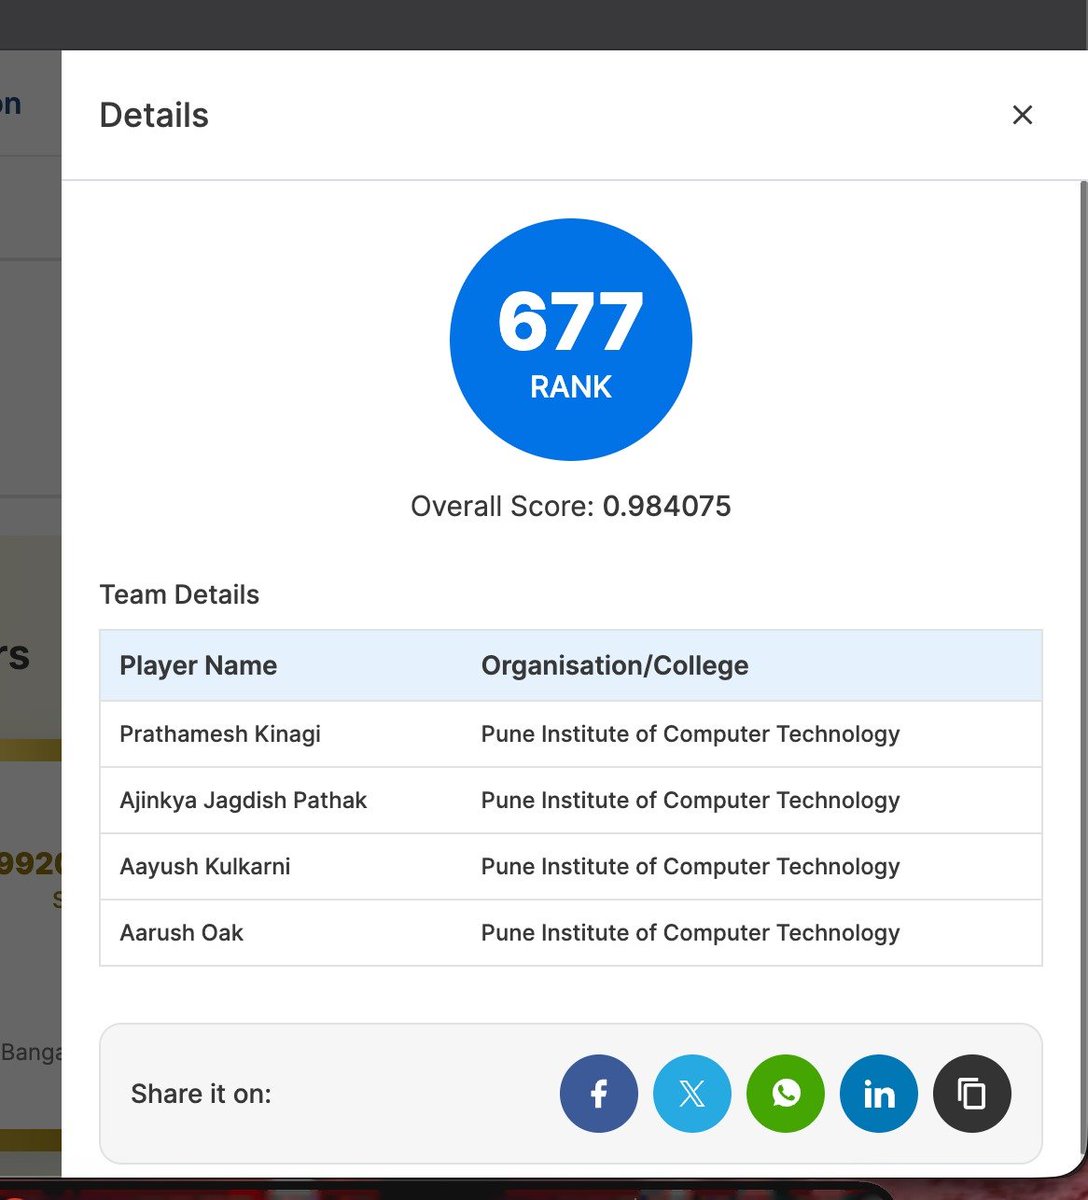Select the Overall Score value 0.984075
The height and width of the screenshot is (1200, 1088).
pyautogui.click(x=667, y=506)
